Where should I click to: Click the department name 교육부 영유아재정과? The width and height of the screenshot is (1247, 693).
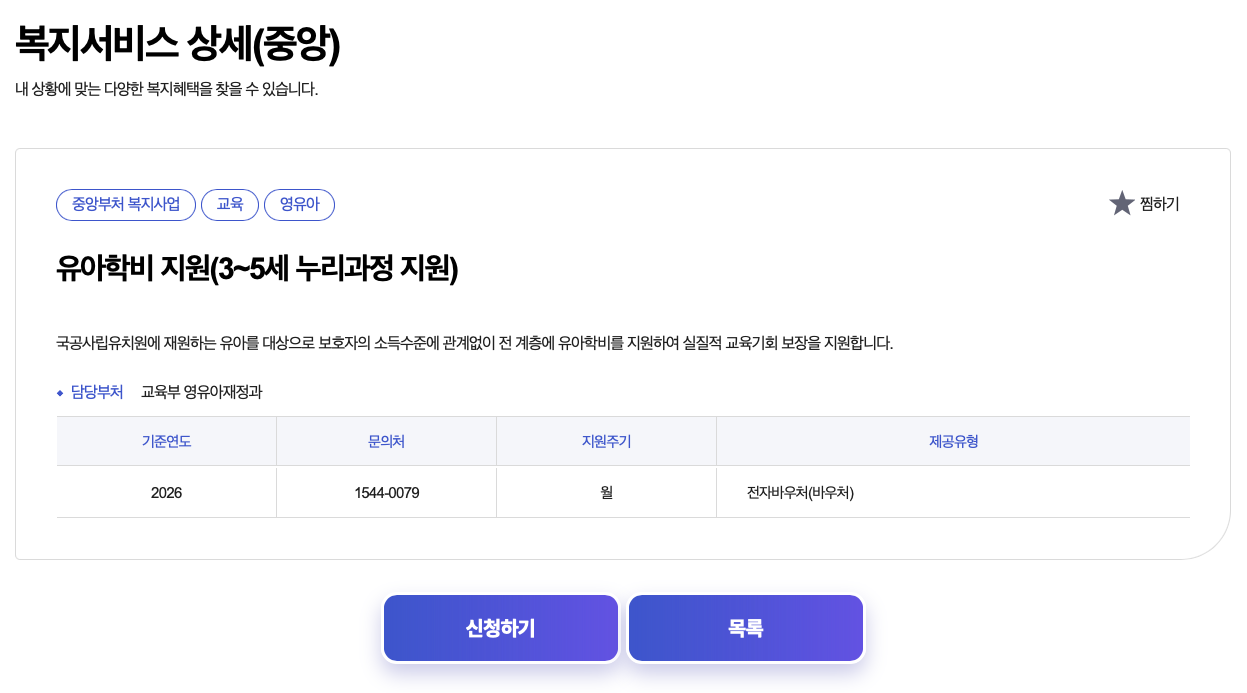pos(201,392)
